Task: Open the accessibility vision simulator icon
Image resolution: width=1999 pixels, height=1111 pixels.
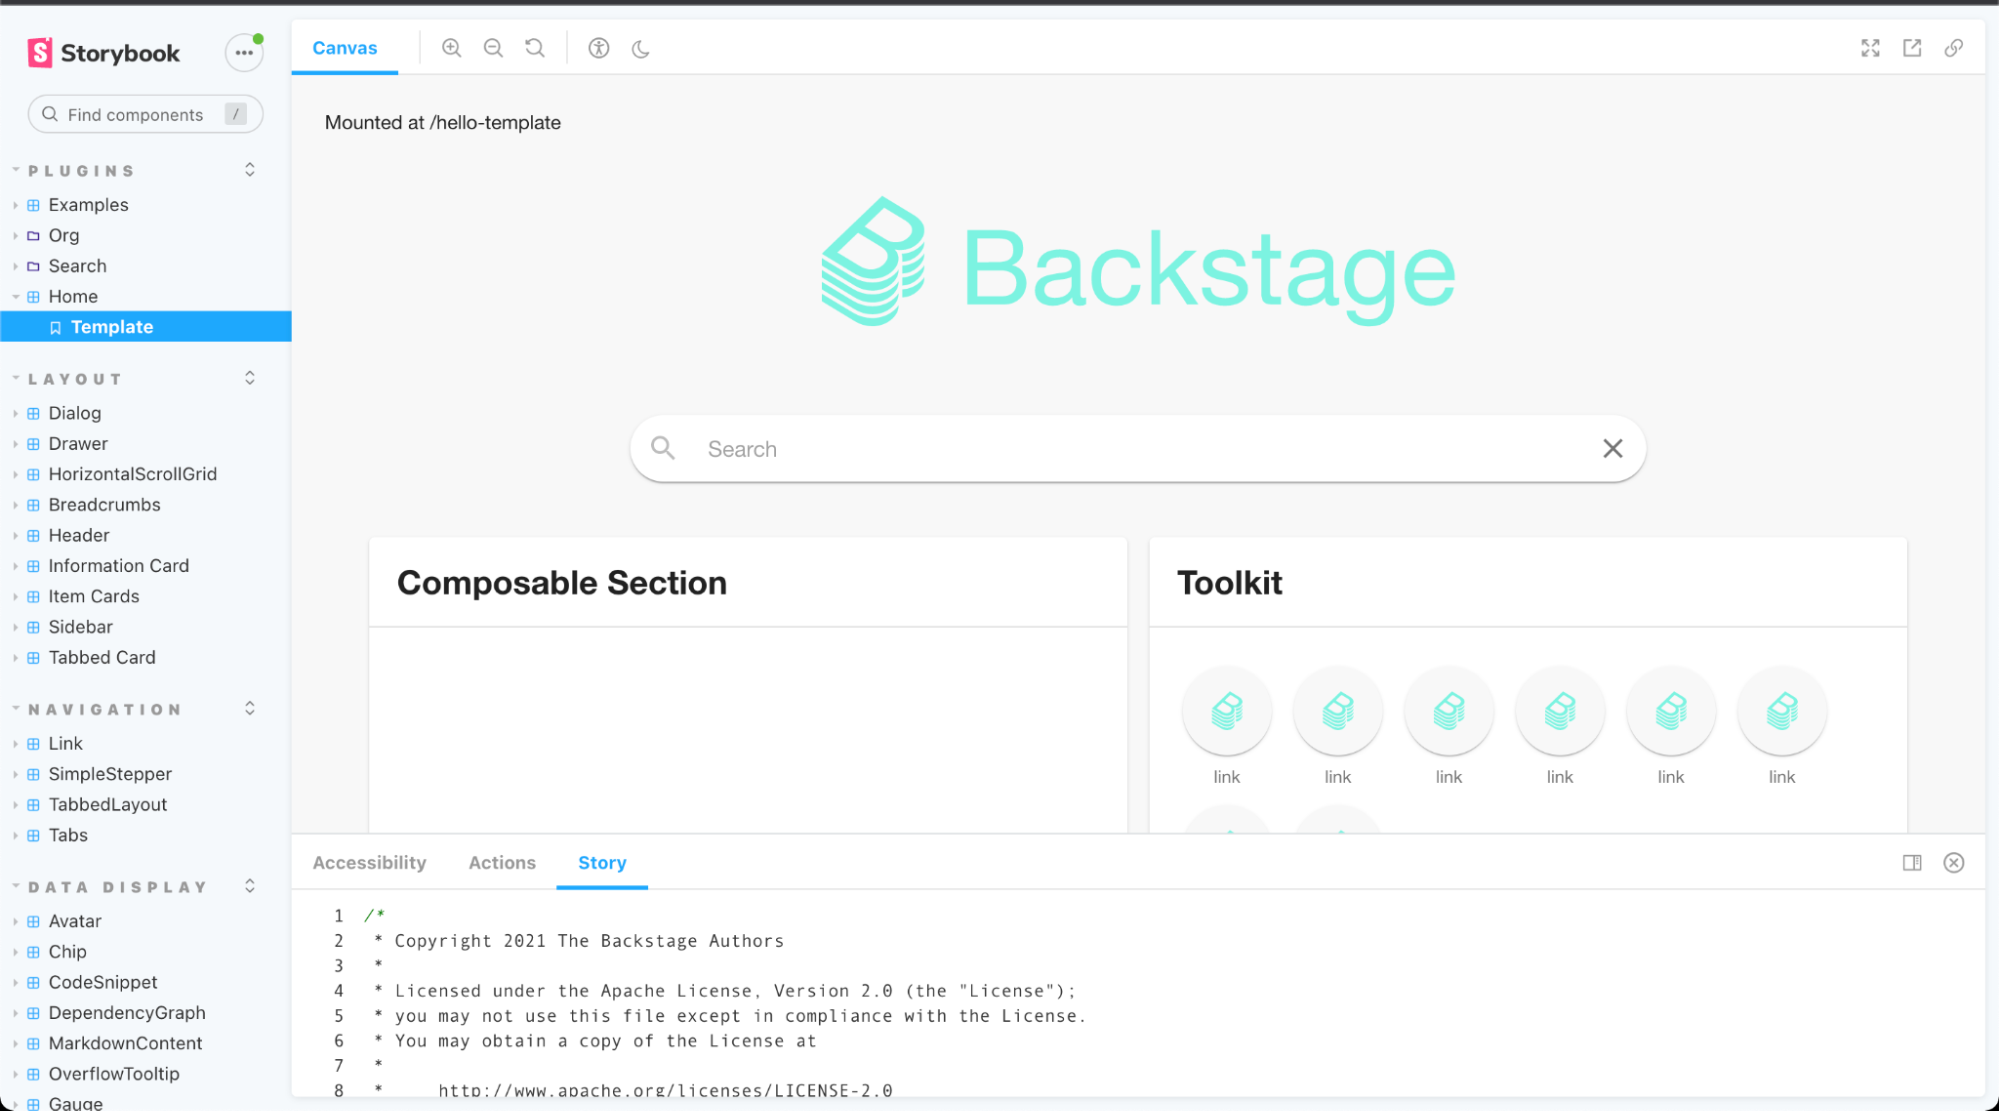Action: 599,48
